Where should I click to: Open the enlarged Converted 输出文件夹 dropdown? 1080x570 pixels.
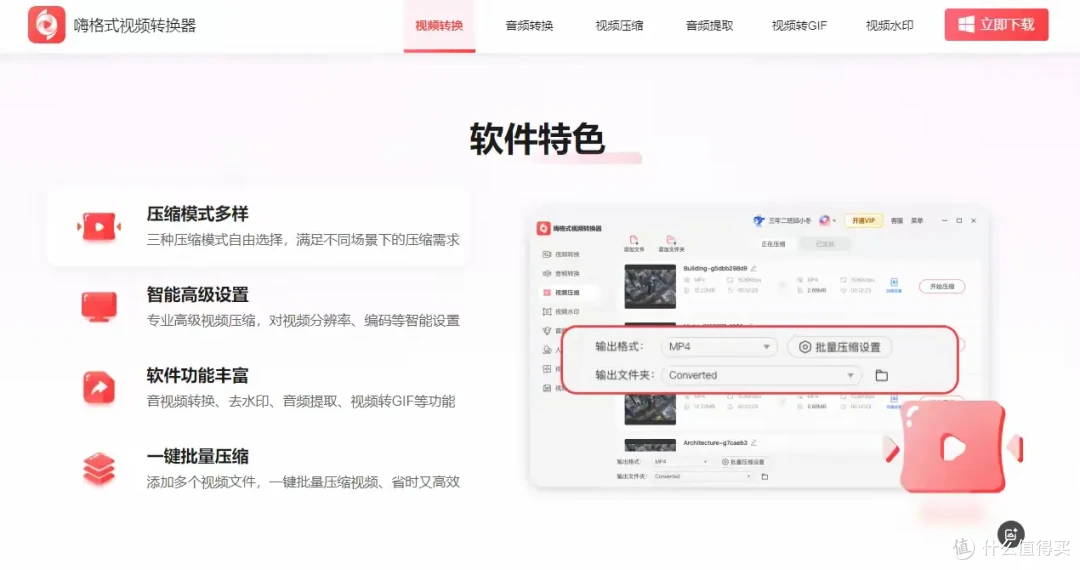pos(761,375)
